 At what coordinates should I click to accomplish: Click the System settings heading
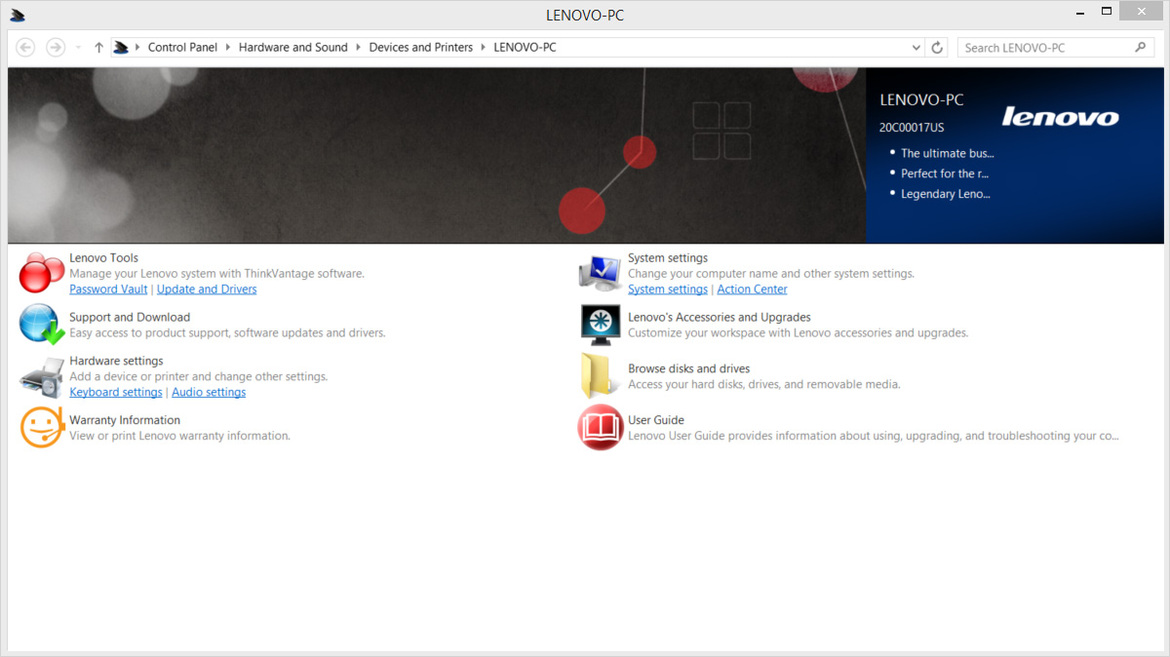(x=668, y=258)
